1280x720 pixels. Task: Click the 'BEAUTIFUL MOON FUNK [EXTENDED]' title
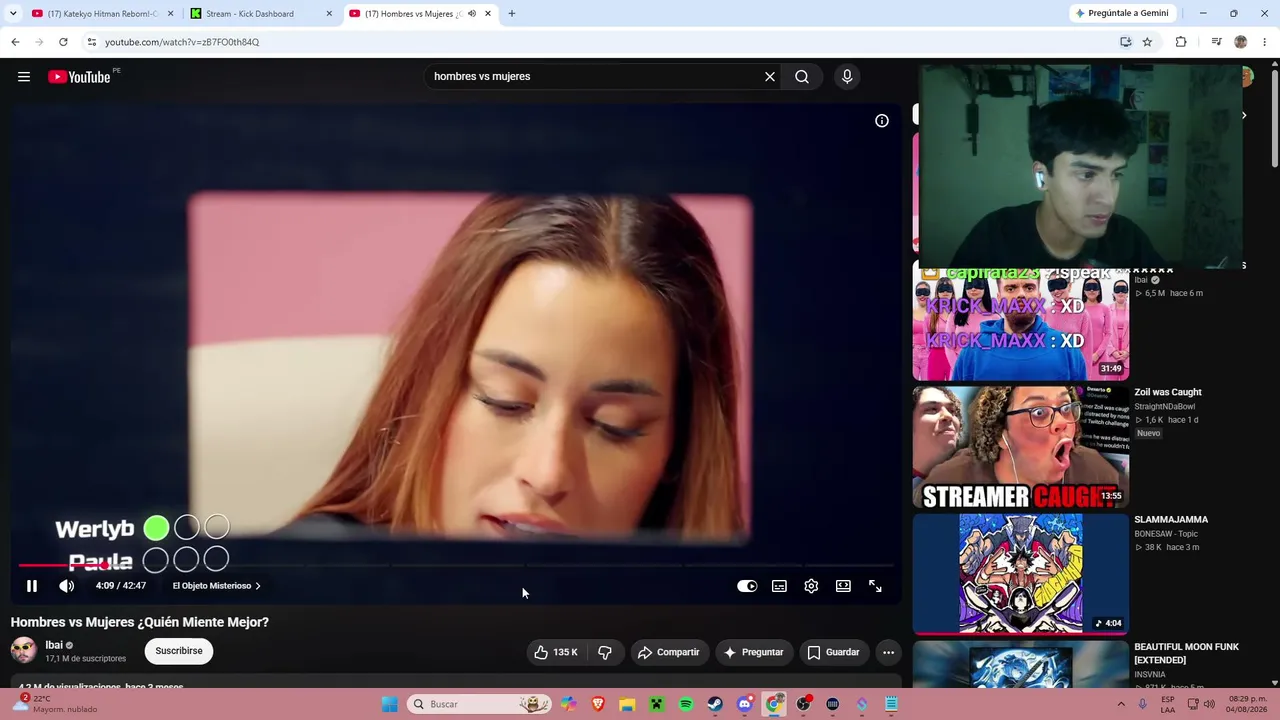click(x=1186, y=654)
